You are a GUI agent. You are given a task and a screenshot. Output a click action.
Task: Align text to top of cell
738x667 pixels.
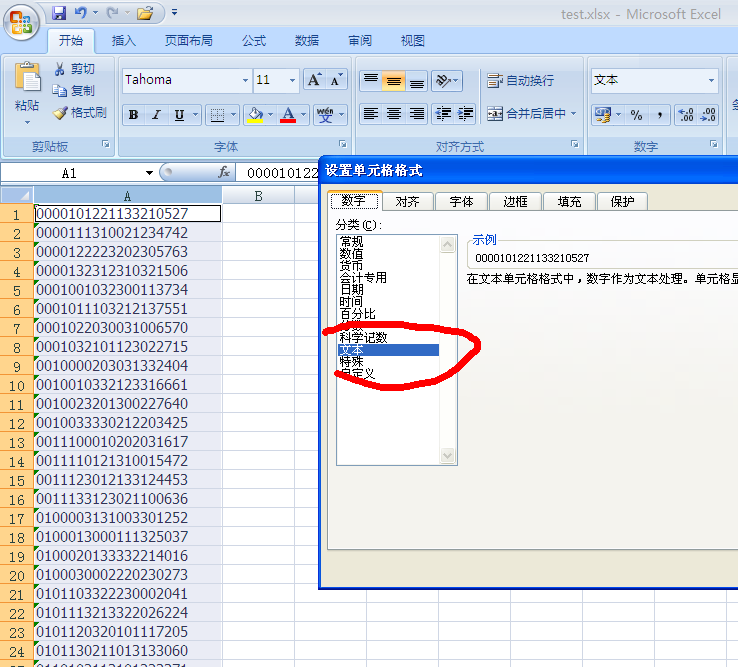[371, 81]
